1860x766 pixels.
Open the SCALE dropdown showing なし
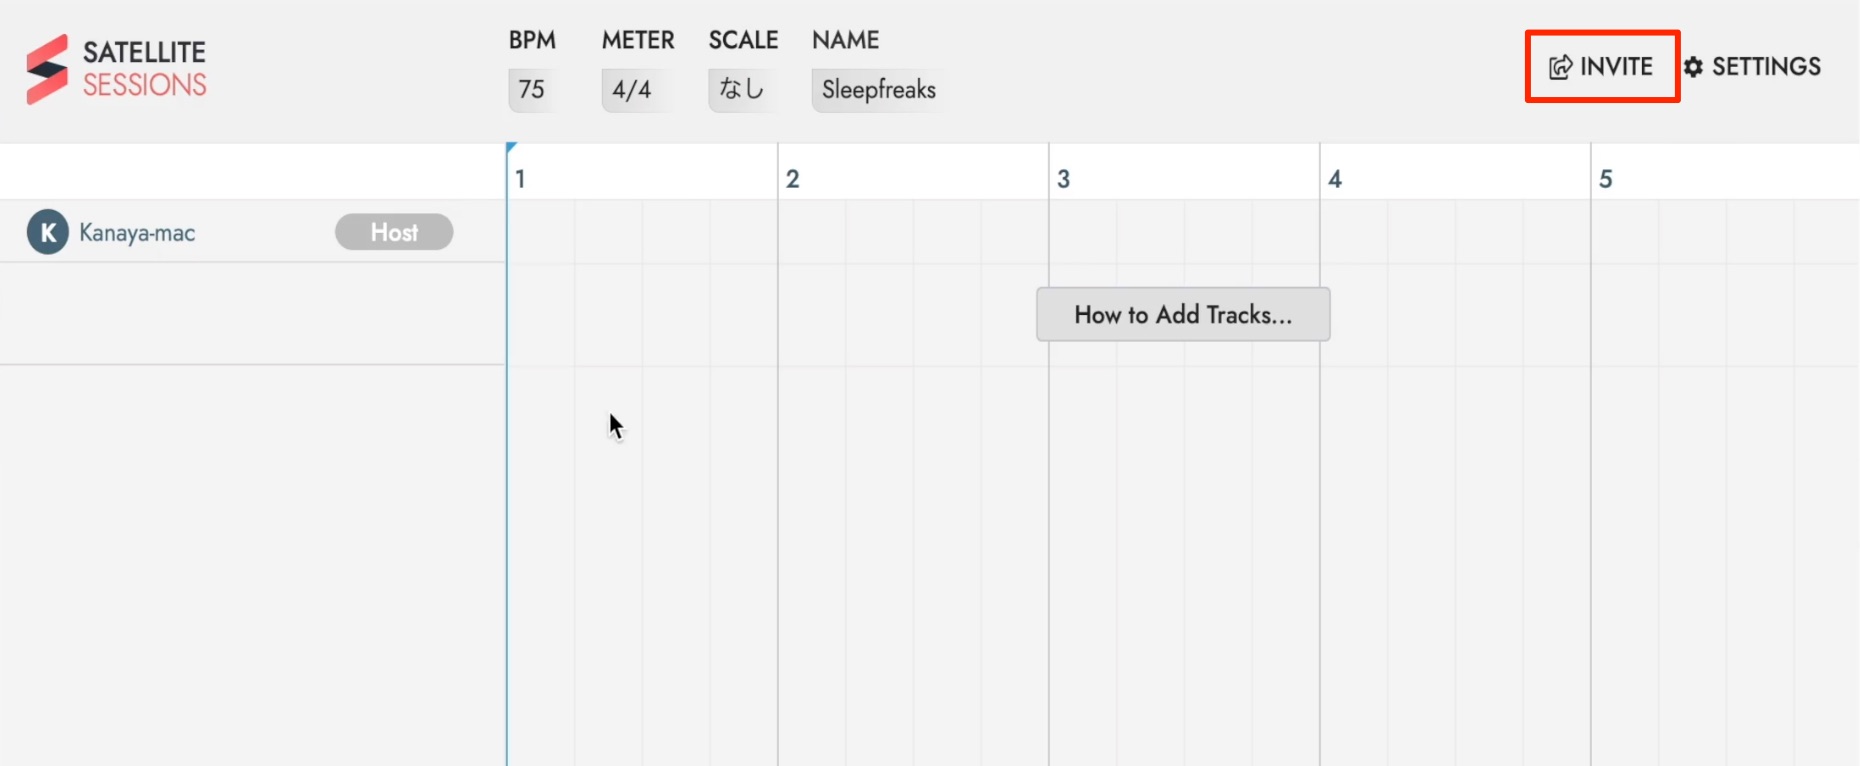tap(742, 90)
